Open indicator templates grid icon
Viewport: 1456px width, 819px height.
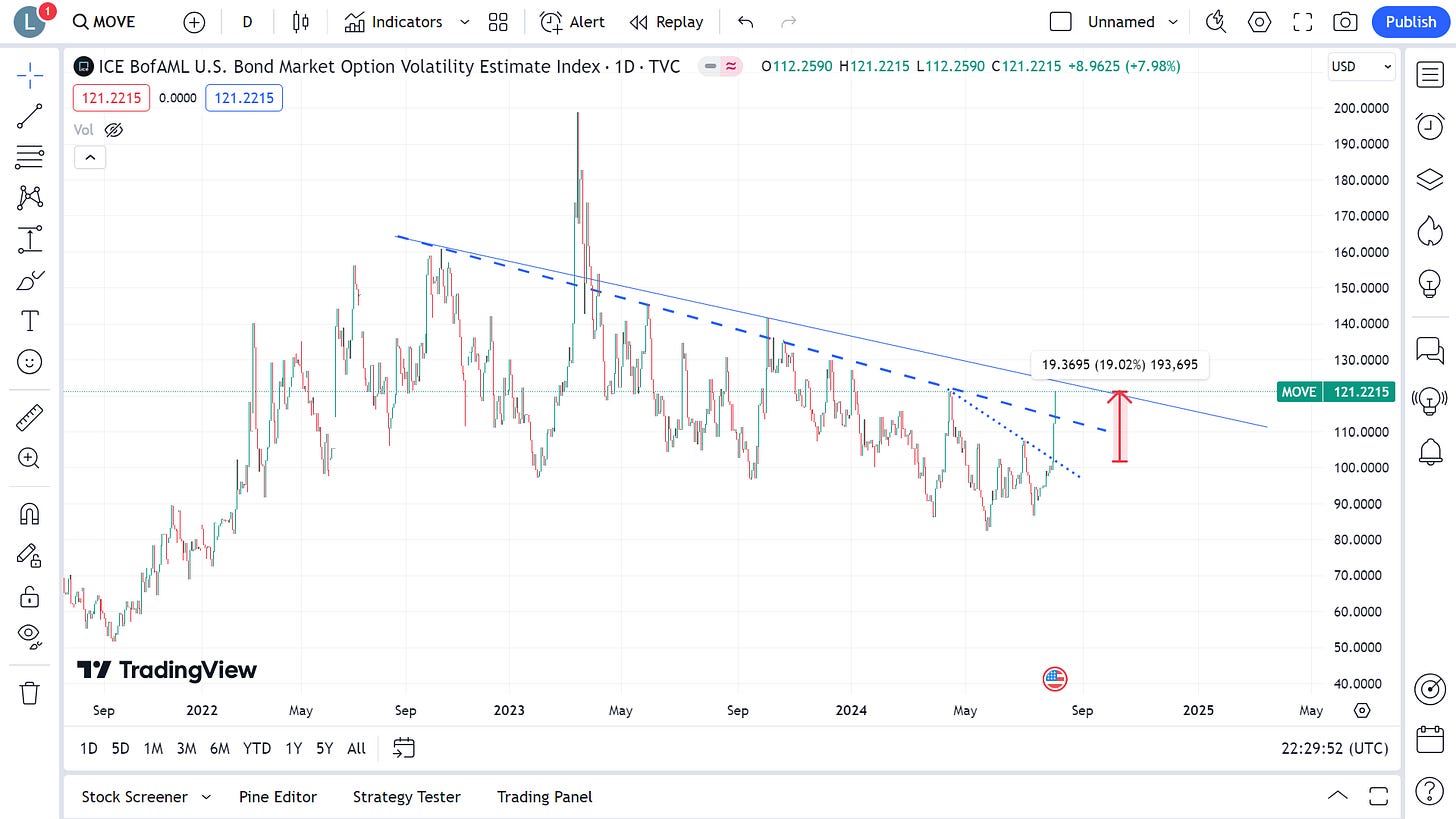498,21
